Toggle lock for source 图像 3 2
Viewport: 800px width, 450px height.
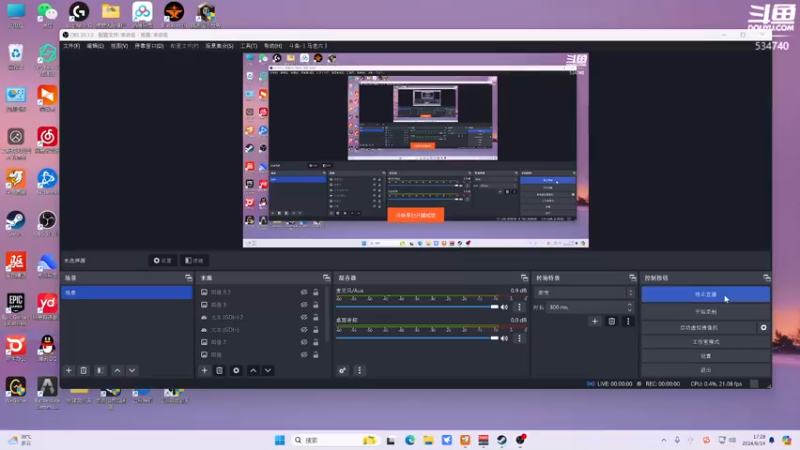coord(316,292)
